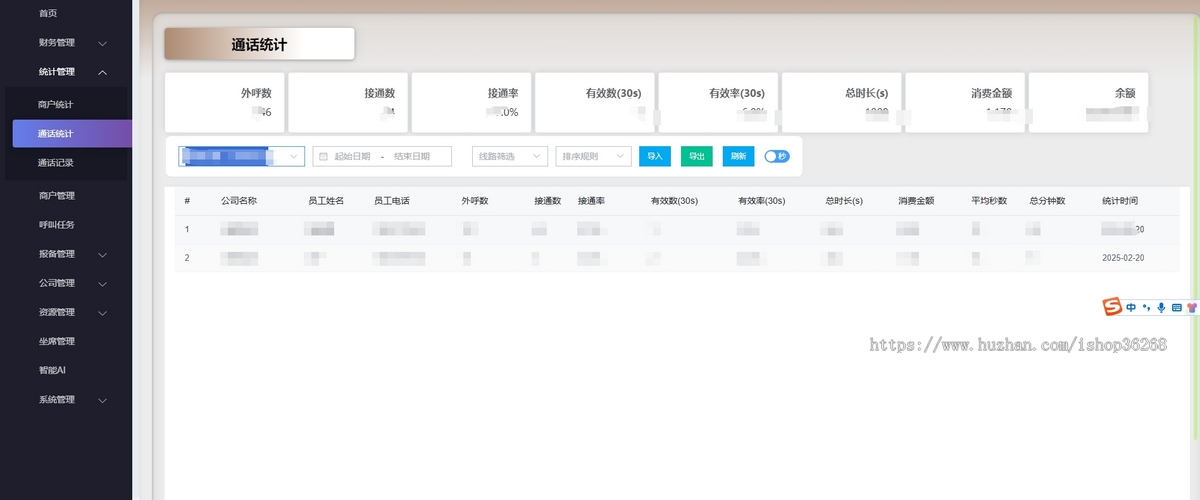Click the Sogou input method logo
The height and width of the screenshot is (500, 1200).
(1111, 307)
